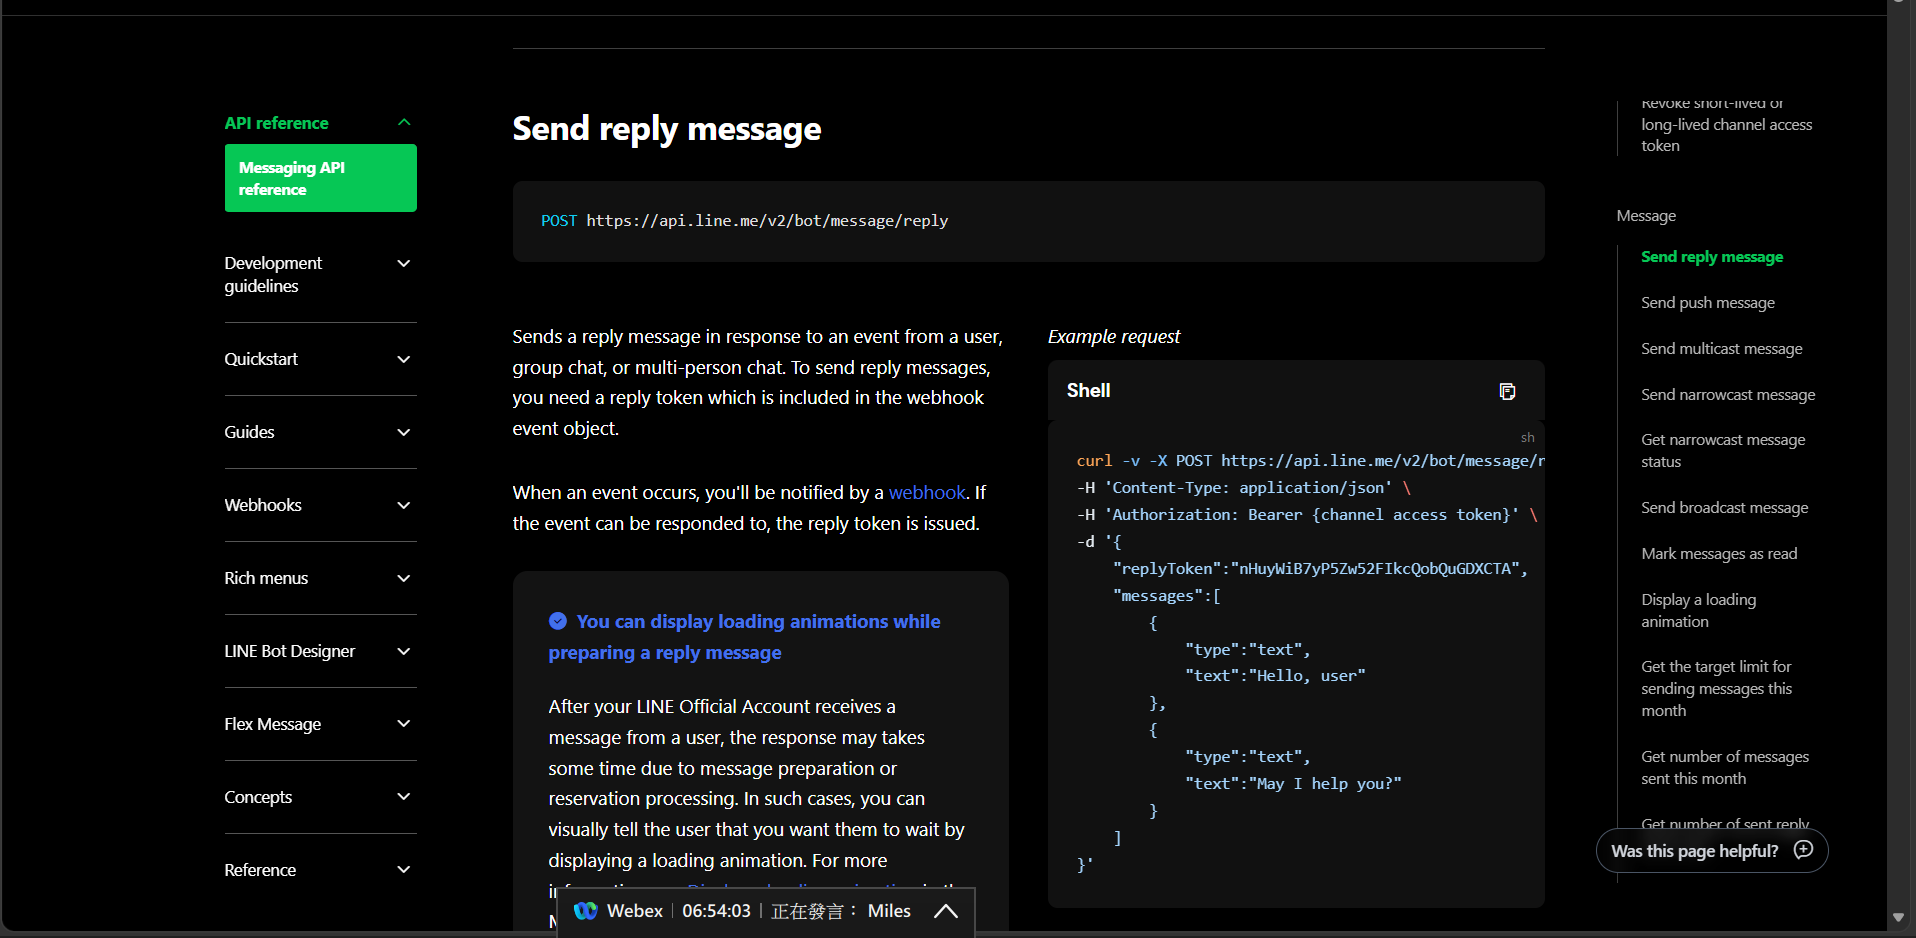Click the loading animations tip heading
The image size is (1916, 938).
744,637
